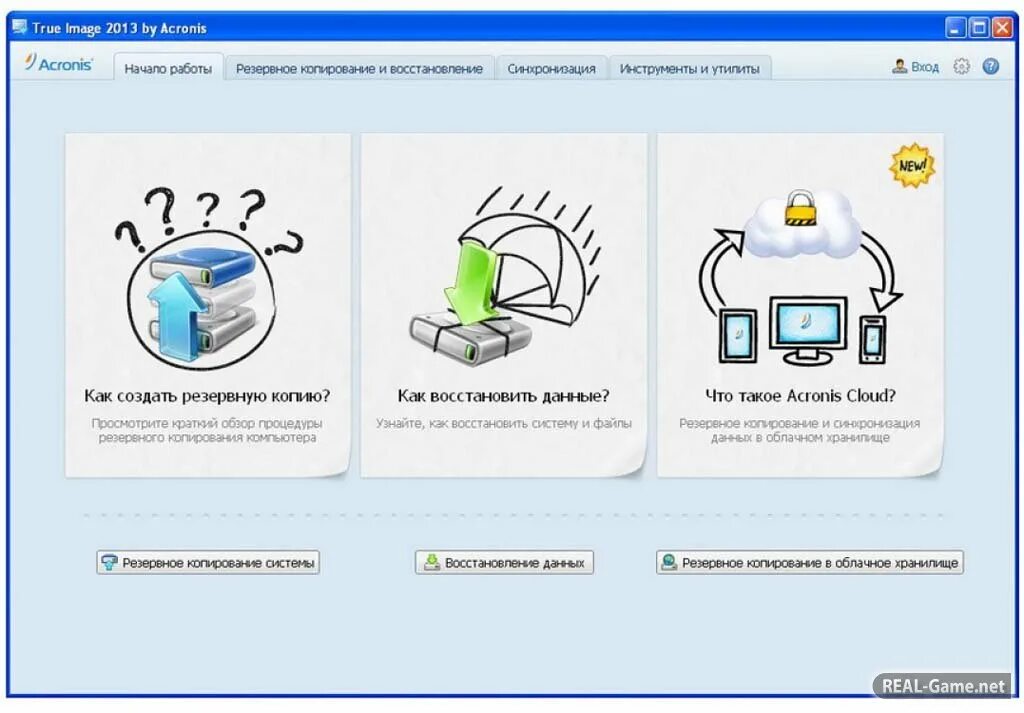Image resolution: width=1024 pixels, height=713 pixels.
Task: Click the Вход sign-in link
Action: tap(925, 67)
